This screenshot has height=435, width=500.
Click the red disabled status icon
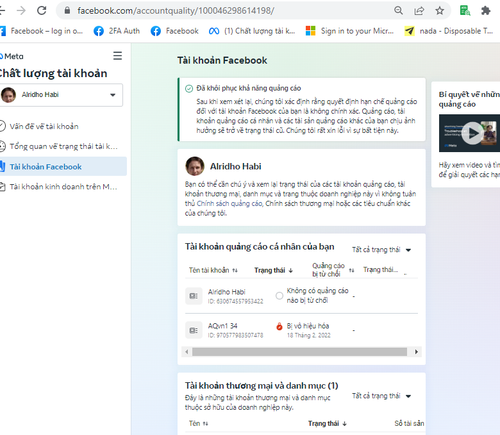(279, 327)
